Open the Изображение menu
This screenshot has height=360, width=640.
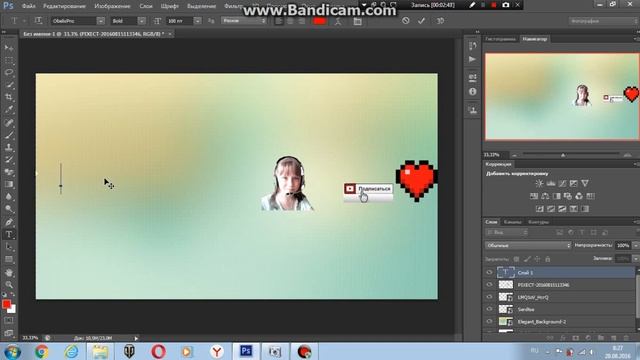[112, 6]
